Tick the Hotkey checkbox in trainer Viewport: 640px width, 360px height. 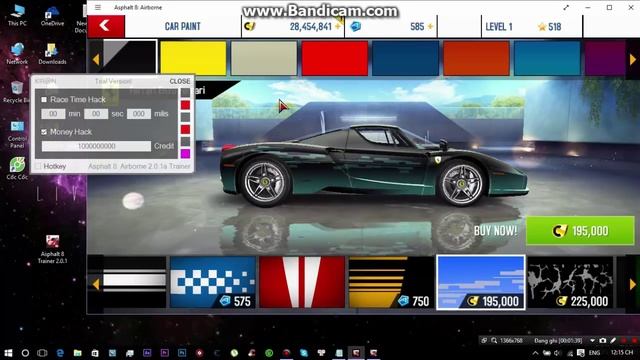[38, 166]
